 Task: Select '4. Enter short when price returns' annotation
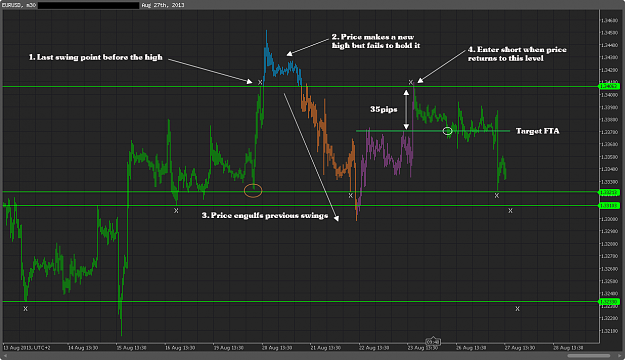tap(517, 54)
